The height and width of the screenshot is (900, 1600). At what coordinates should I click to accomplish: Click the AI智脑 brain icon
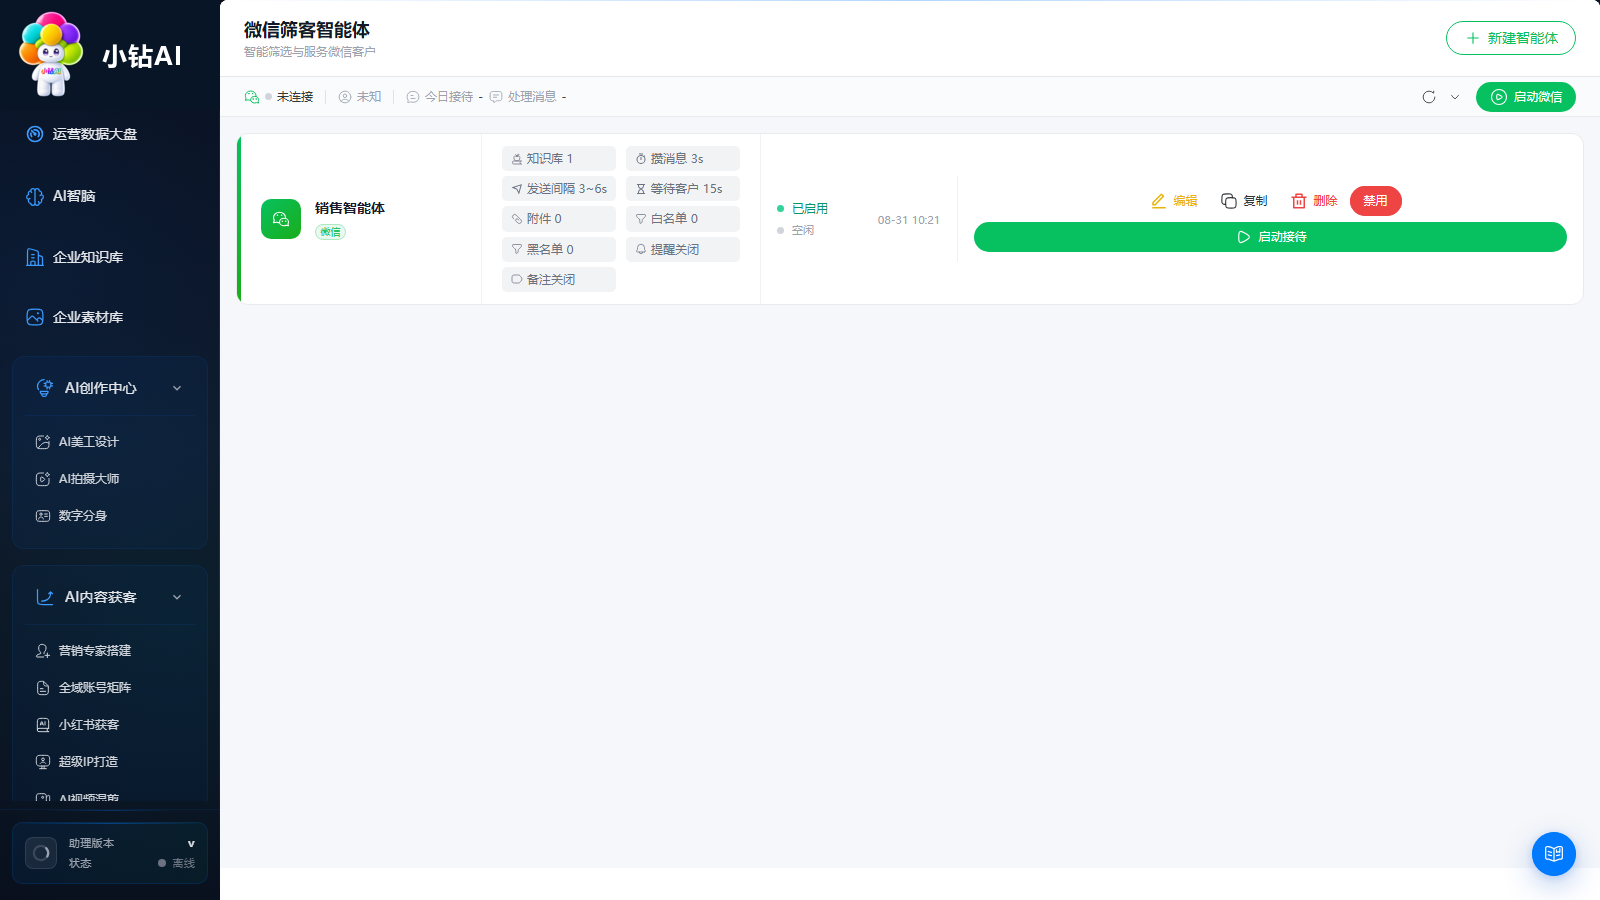(35, 196)
